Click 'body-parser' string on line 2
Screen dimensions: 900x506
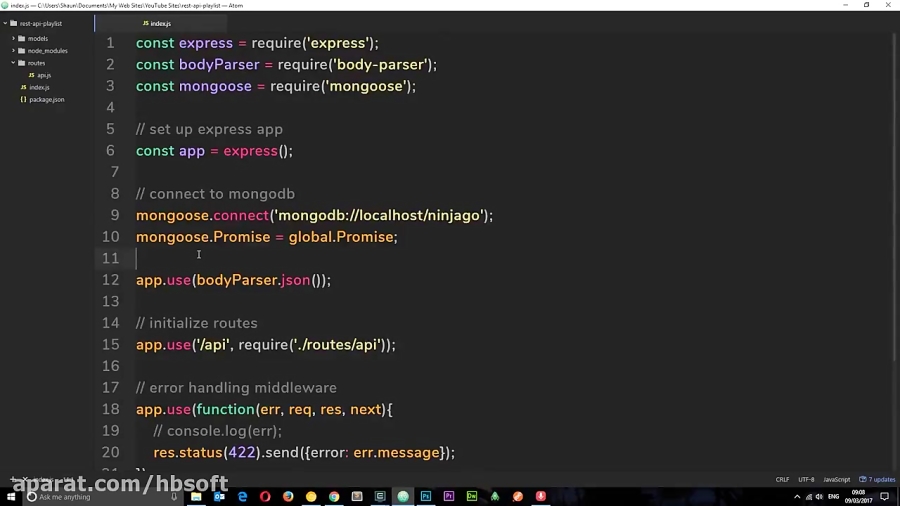click(x=381, y=65)
